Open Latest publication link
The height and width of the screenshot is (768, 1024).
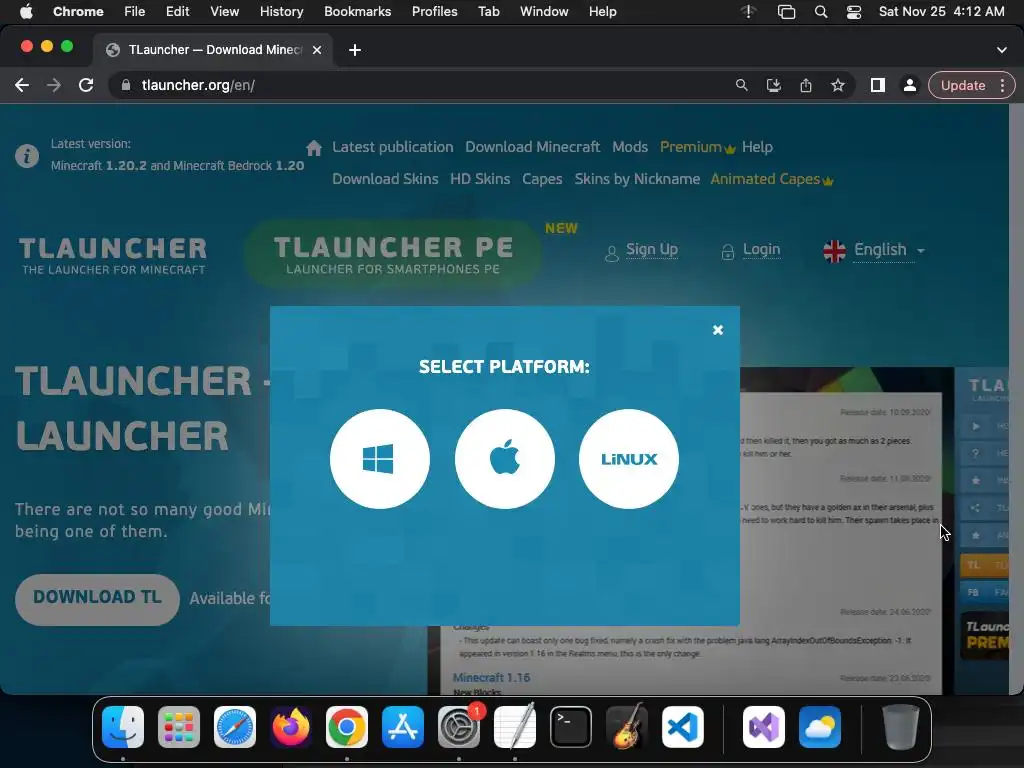tap(392, 147)
